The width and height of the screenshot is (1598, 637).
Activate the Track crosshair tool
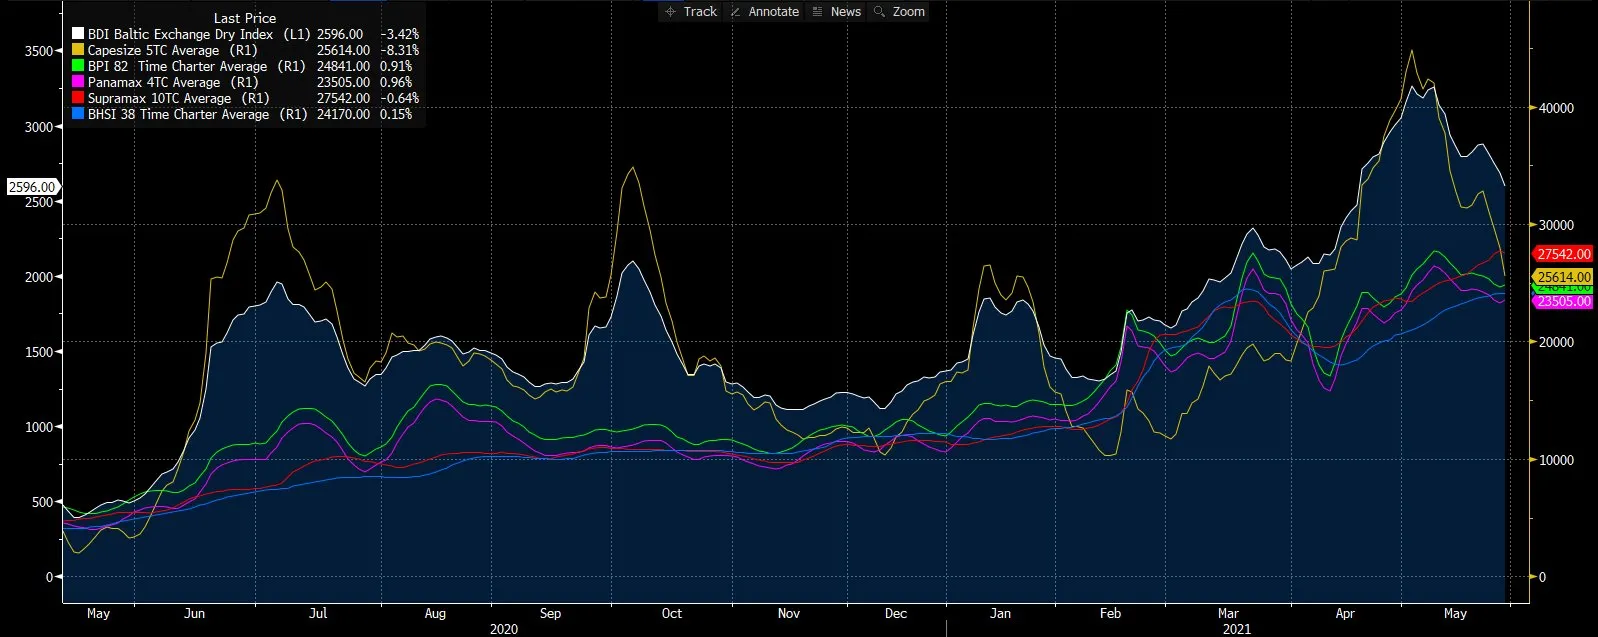tap(691, 12)
